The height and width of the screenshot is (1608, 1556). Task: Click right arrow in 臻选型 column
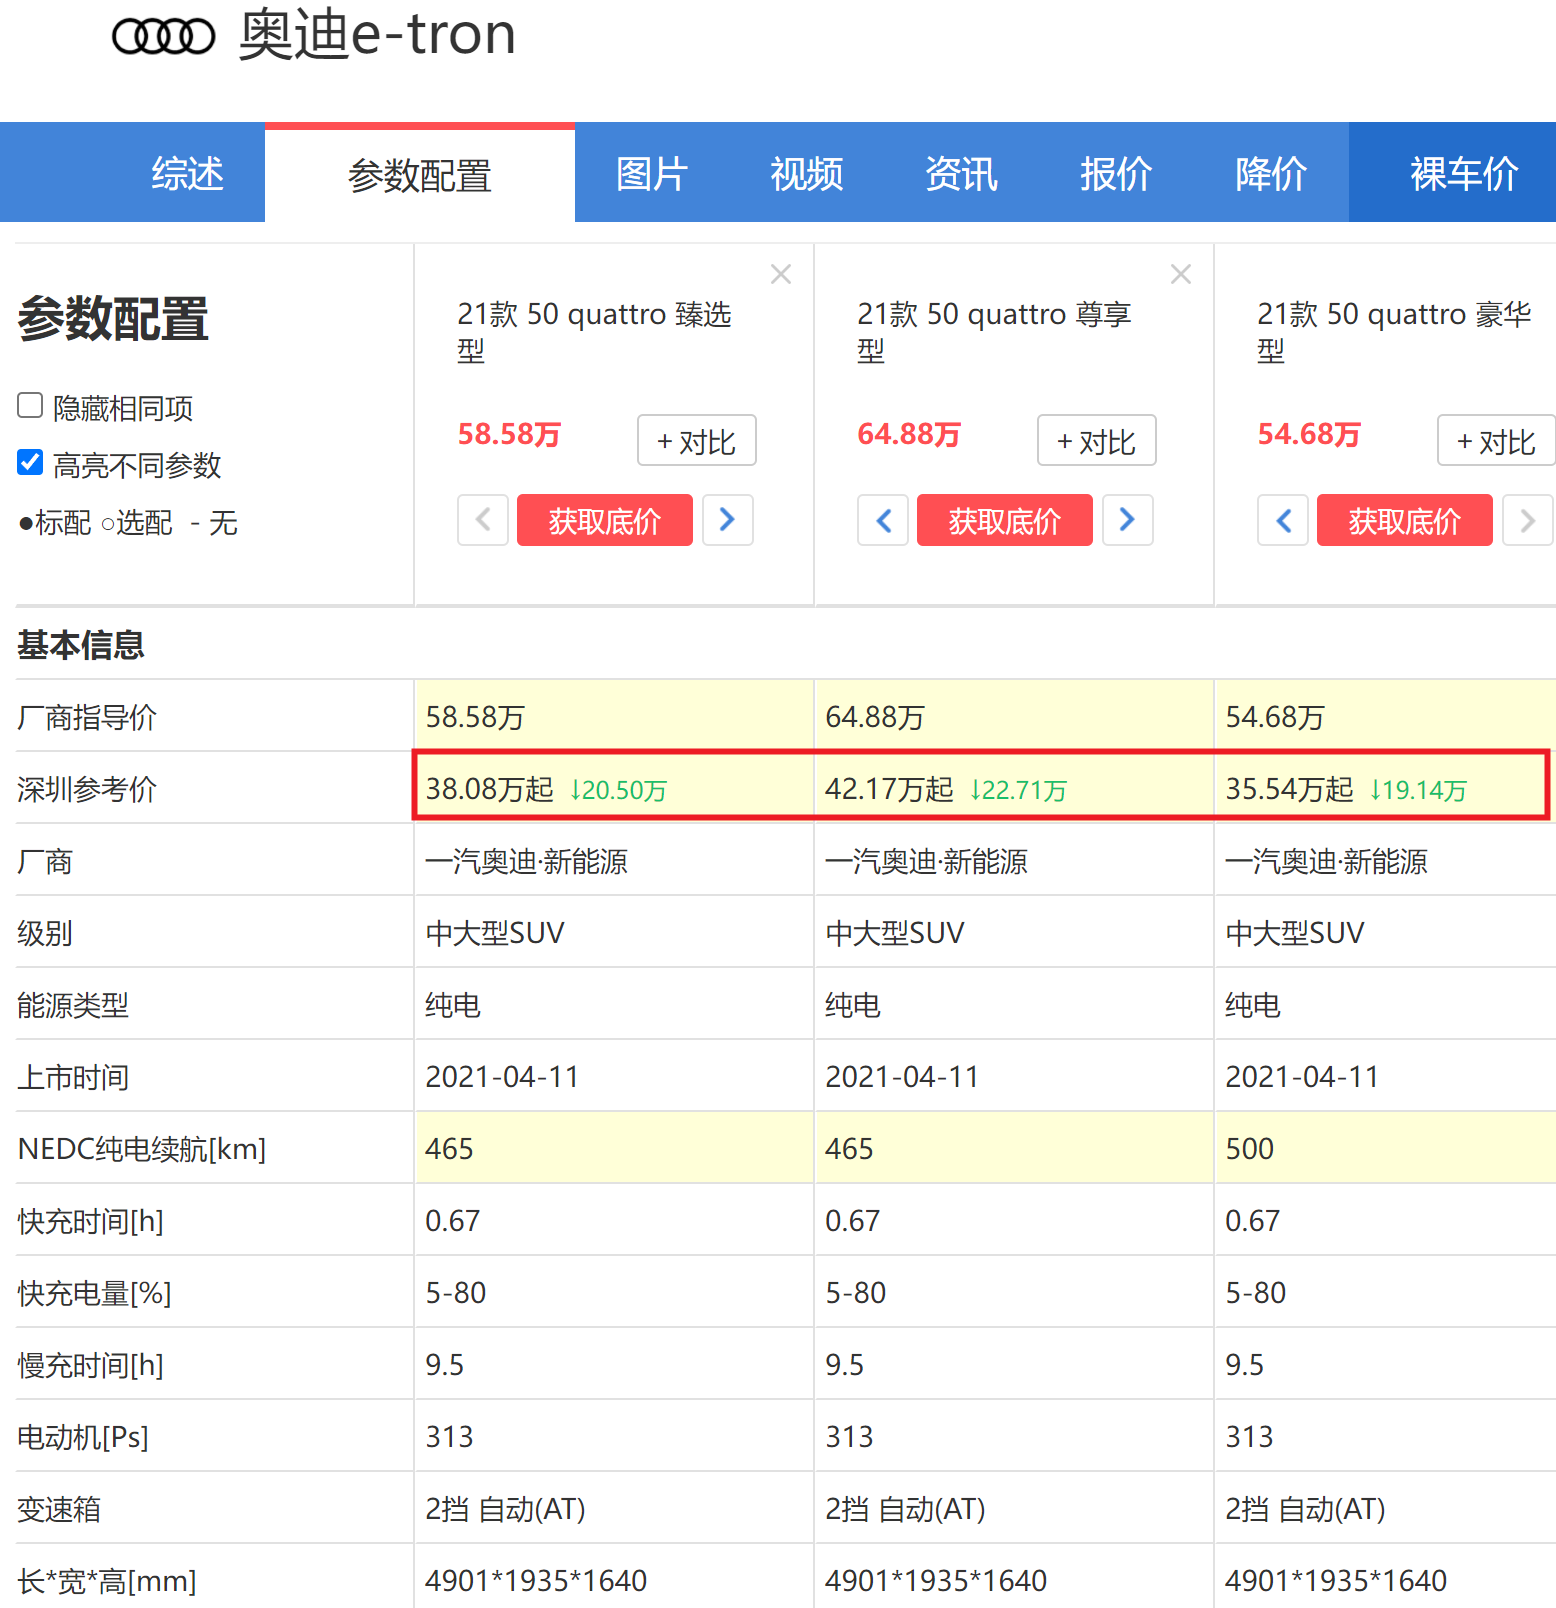[727, 520]
